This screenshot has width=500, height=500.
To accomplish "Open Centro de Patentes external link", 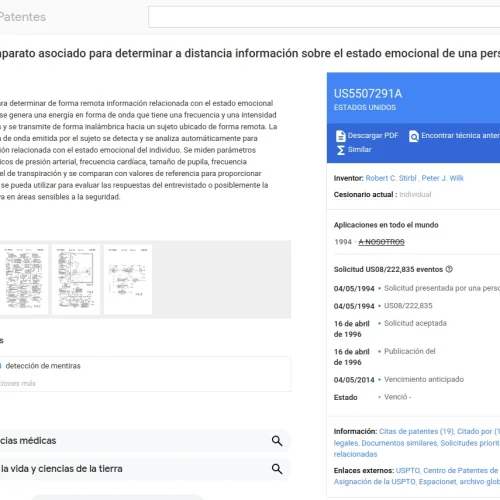I will tap(461, 470).
